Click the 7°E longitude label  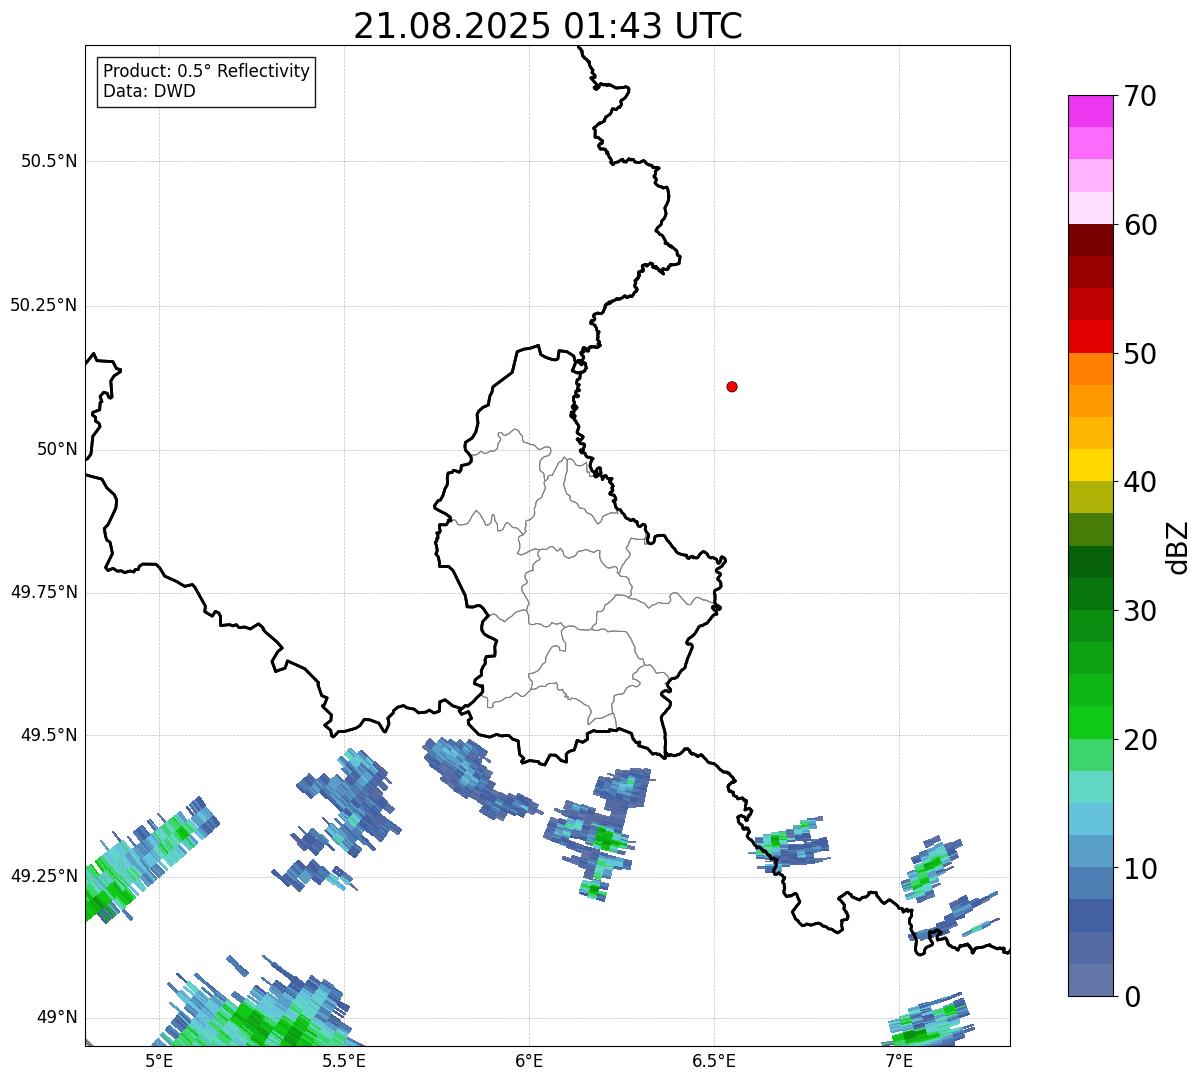click(x=899, y=1061)
